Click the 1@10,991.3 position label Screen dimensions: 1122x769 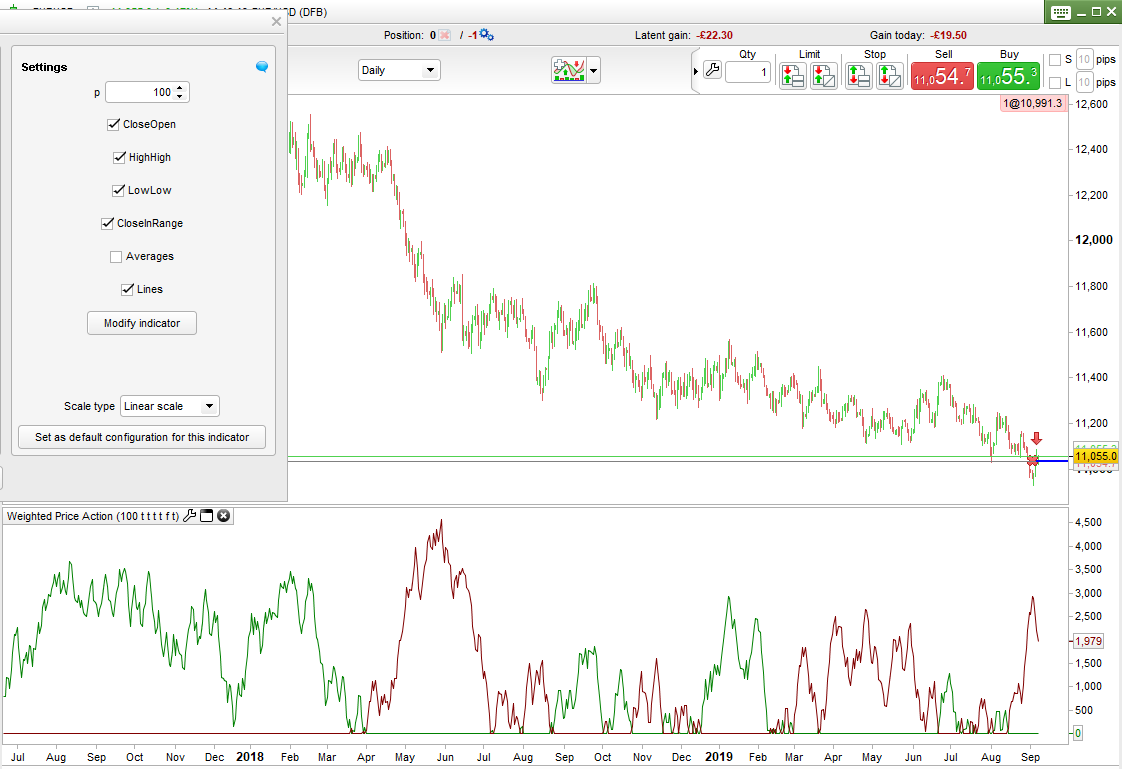pyautogui.click(x=1033, y=104)
